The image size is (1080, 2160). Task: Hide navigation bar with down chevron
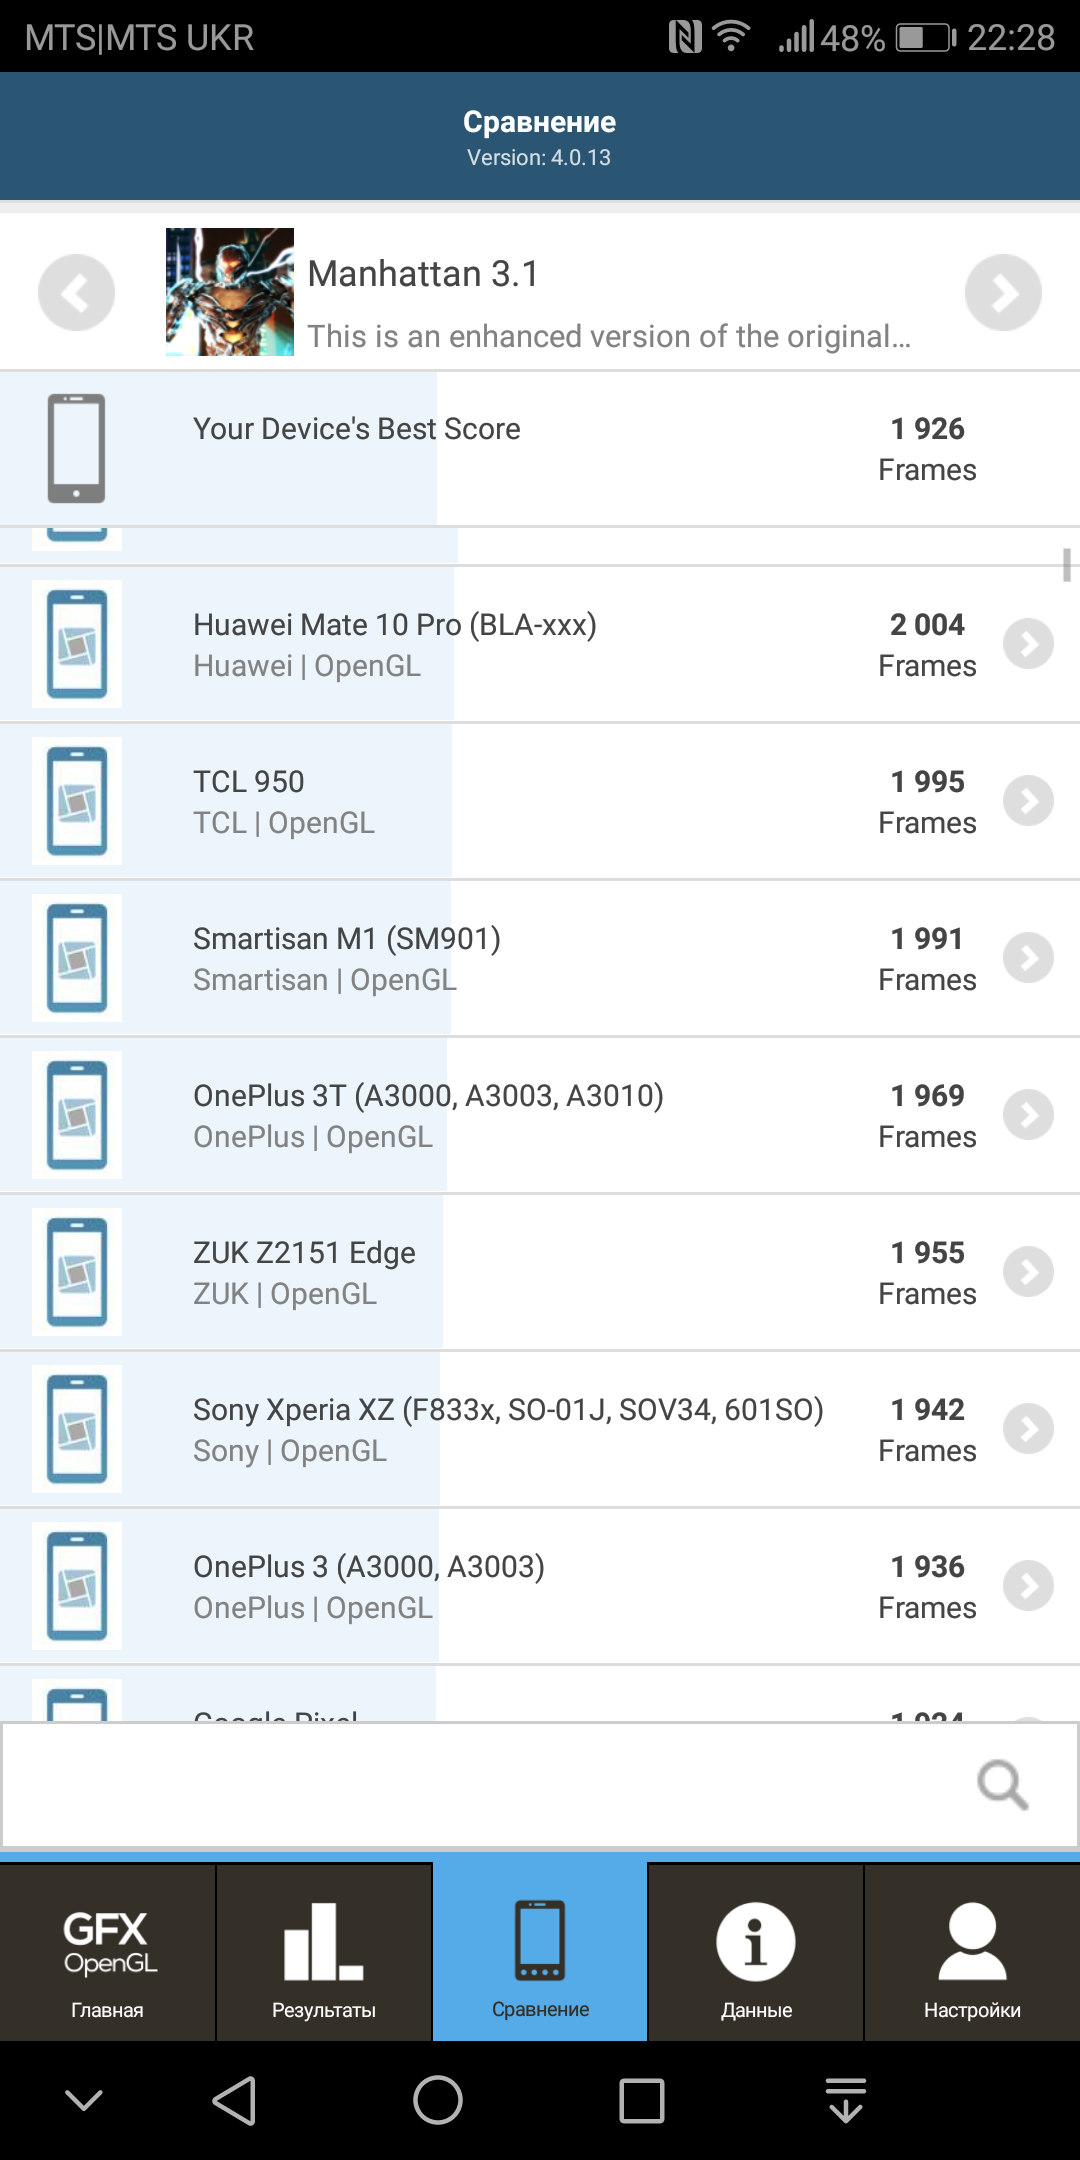84,2100
